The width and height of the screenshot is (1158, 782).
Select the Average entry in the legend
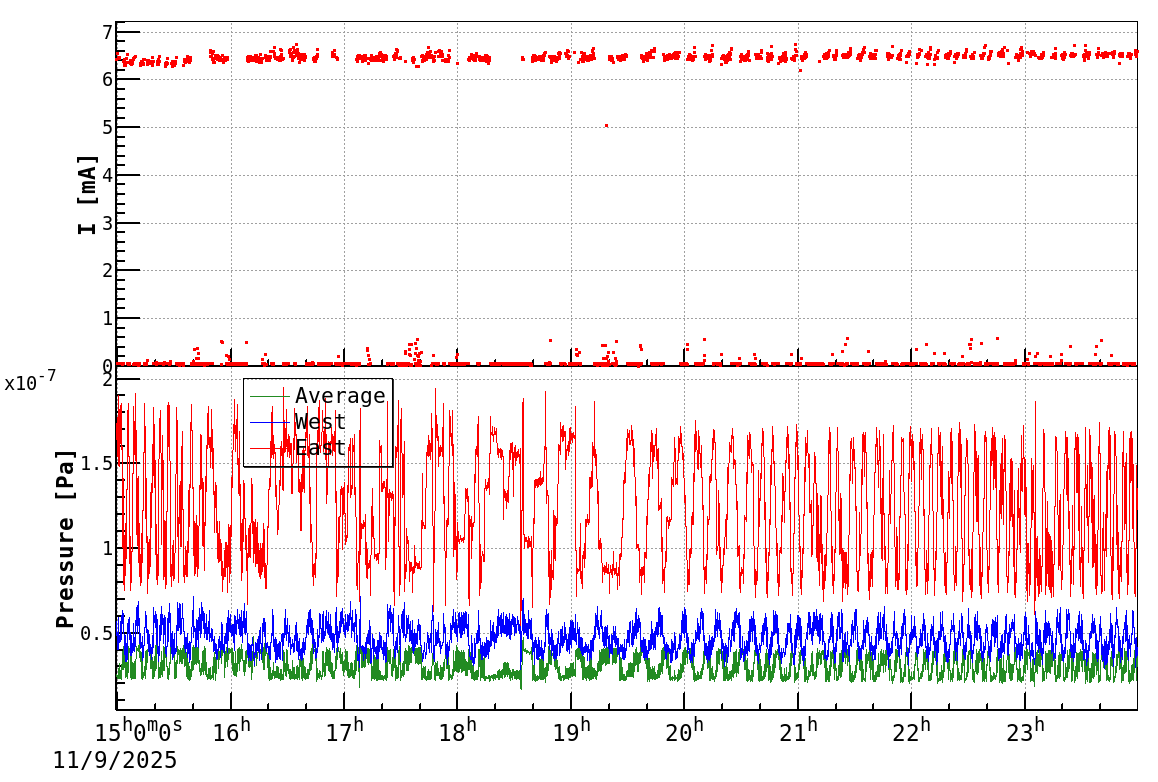(x=342, y=396)
